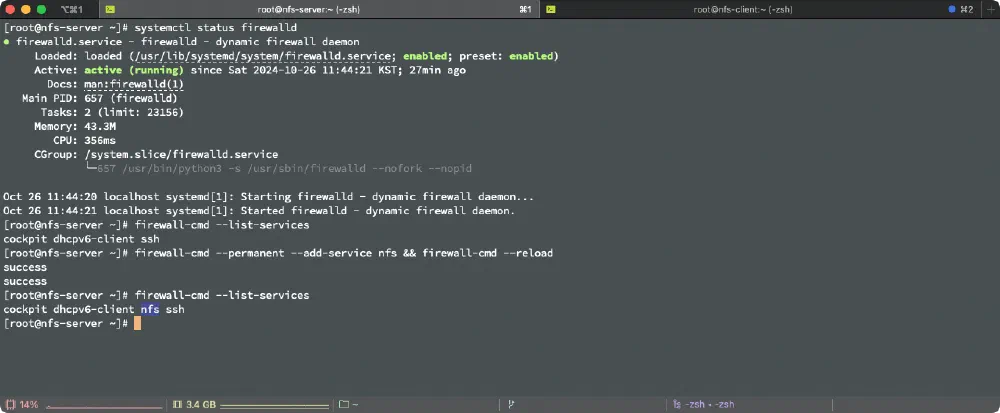Image resolution: width=1000 pixels, height=413 pixels.
Task: Click the memory usage graph bar
Action: pyautogui.click(x=276, y=407)
